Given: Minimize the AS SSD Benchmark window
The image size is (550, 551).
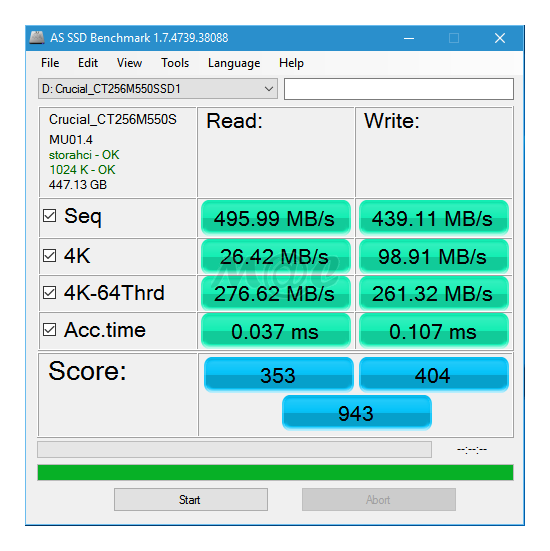Looking at the screenshot, I should 409,38.
